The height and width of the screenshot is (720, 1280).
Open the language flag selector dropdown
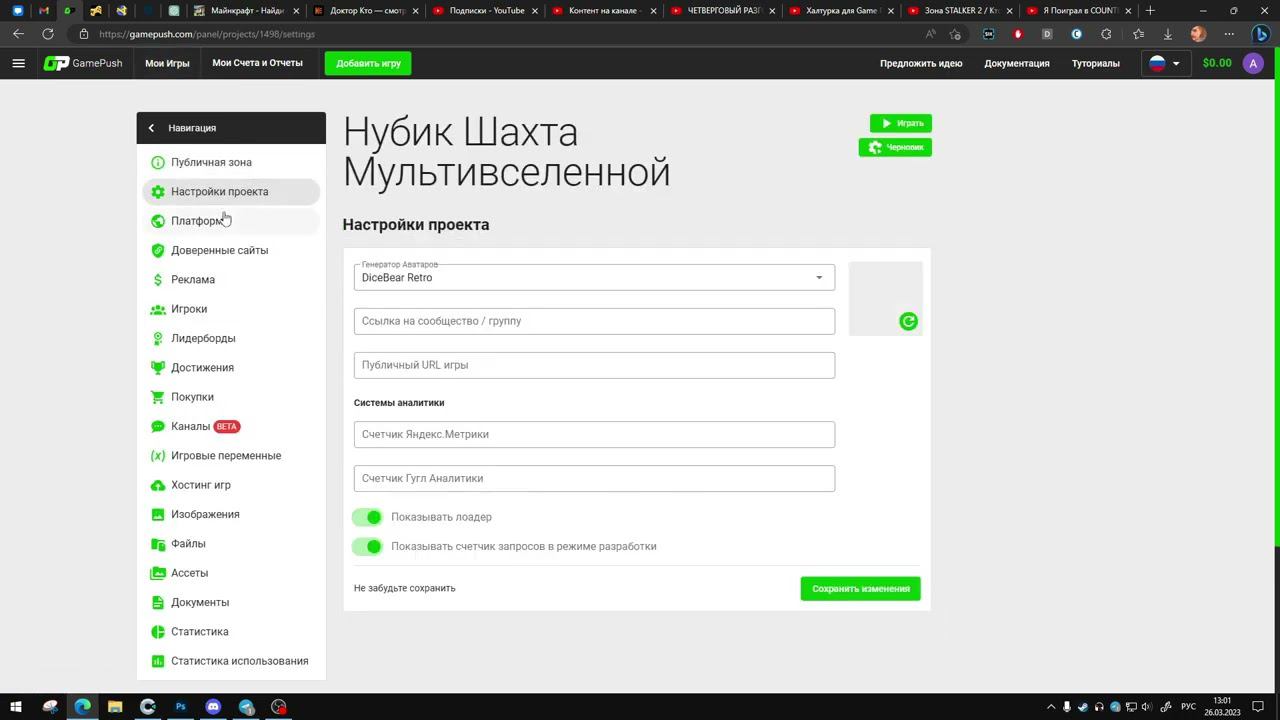[x=1166, y=63]
